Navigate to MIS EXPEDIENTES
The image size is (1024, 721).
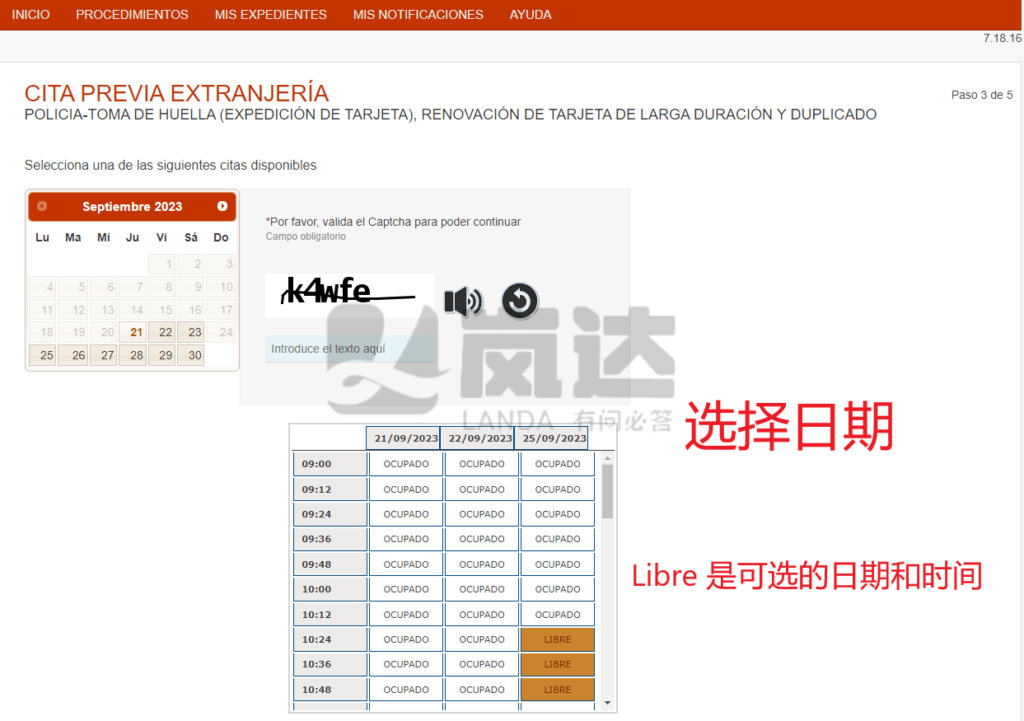pos(270,15)
